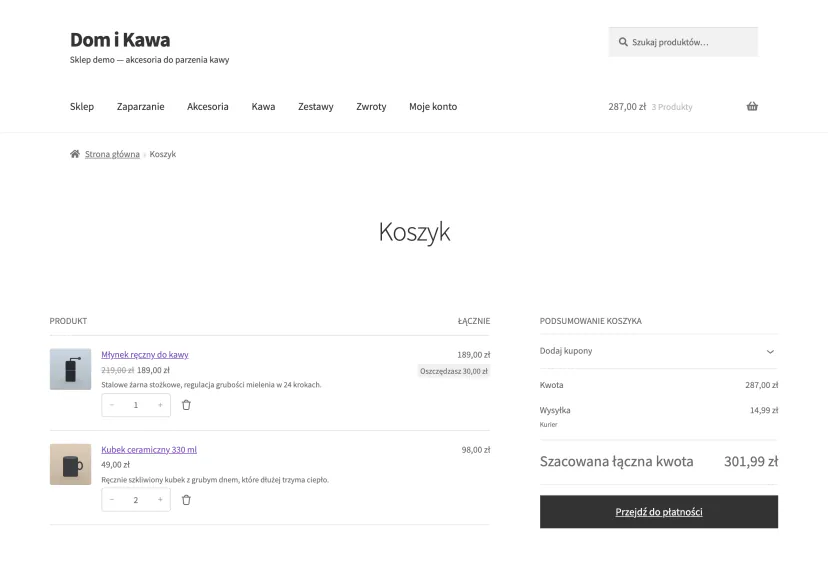Viewport: 828px width, 582px height.
Task: Click the 49,00 zł unit price of Kubek
Action: (x=115, y=464)
